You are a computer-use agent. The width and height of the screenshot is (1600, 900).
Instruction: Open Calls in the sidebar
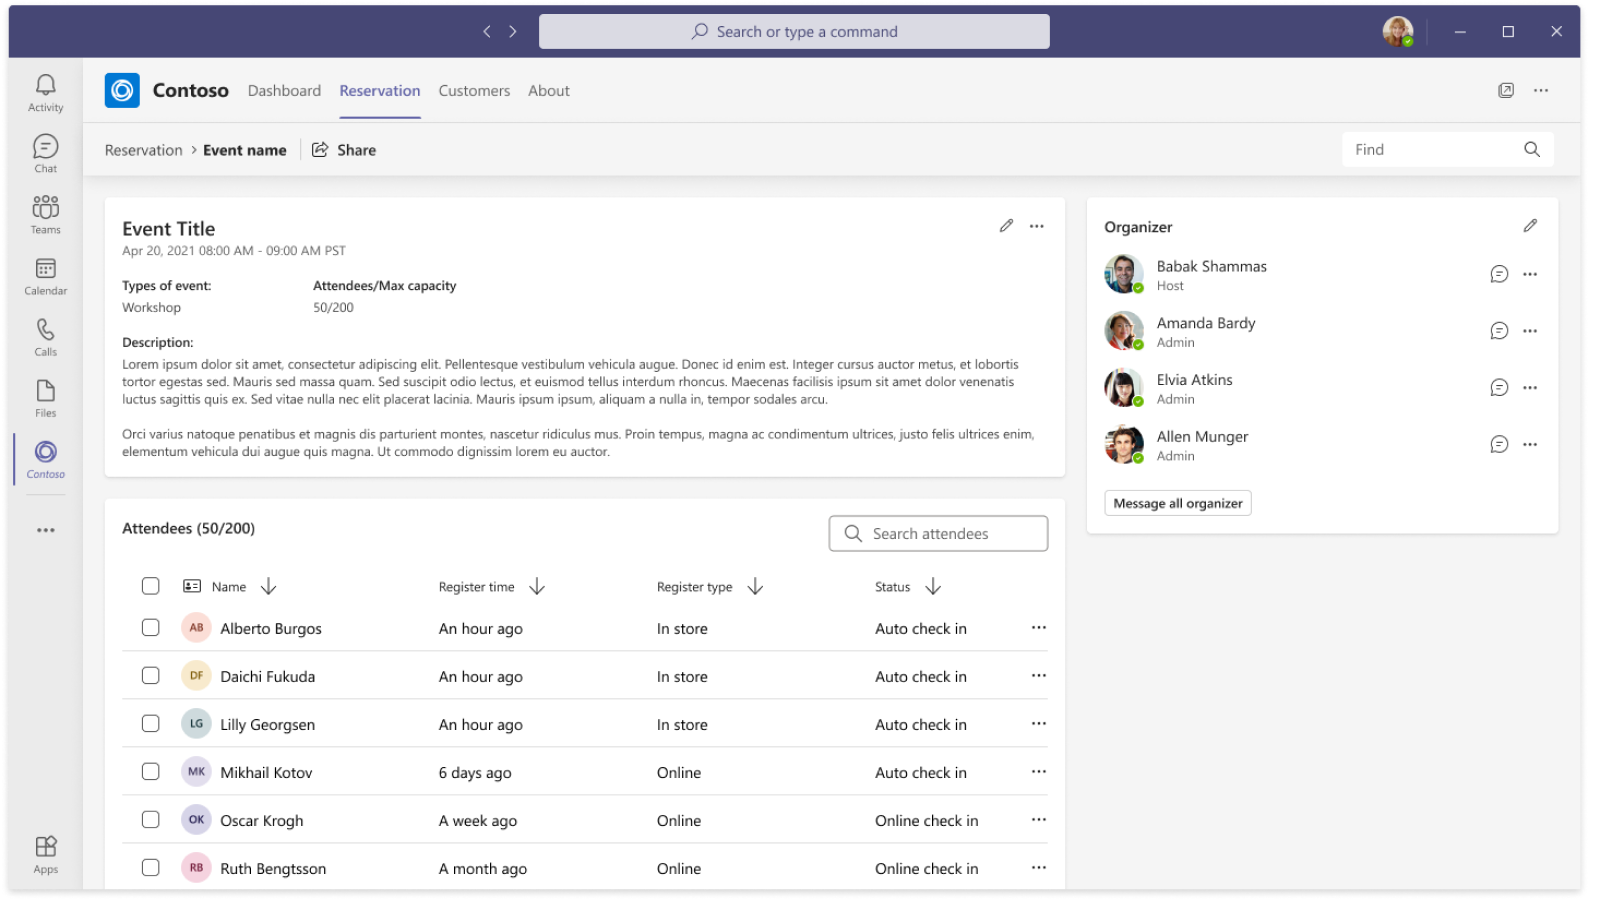pyautogui.click(x=45, y=337)
